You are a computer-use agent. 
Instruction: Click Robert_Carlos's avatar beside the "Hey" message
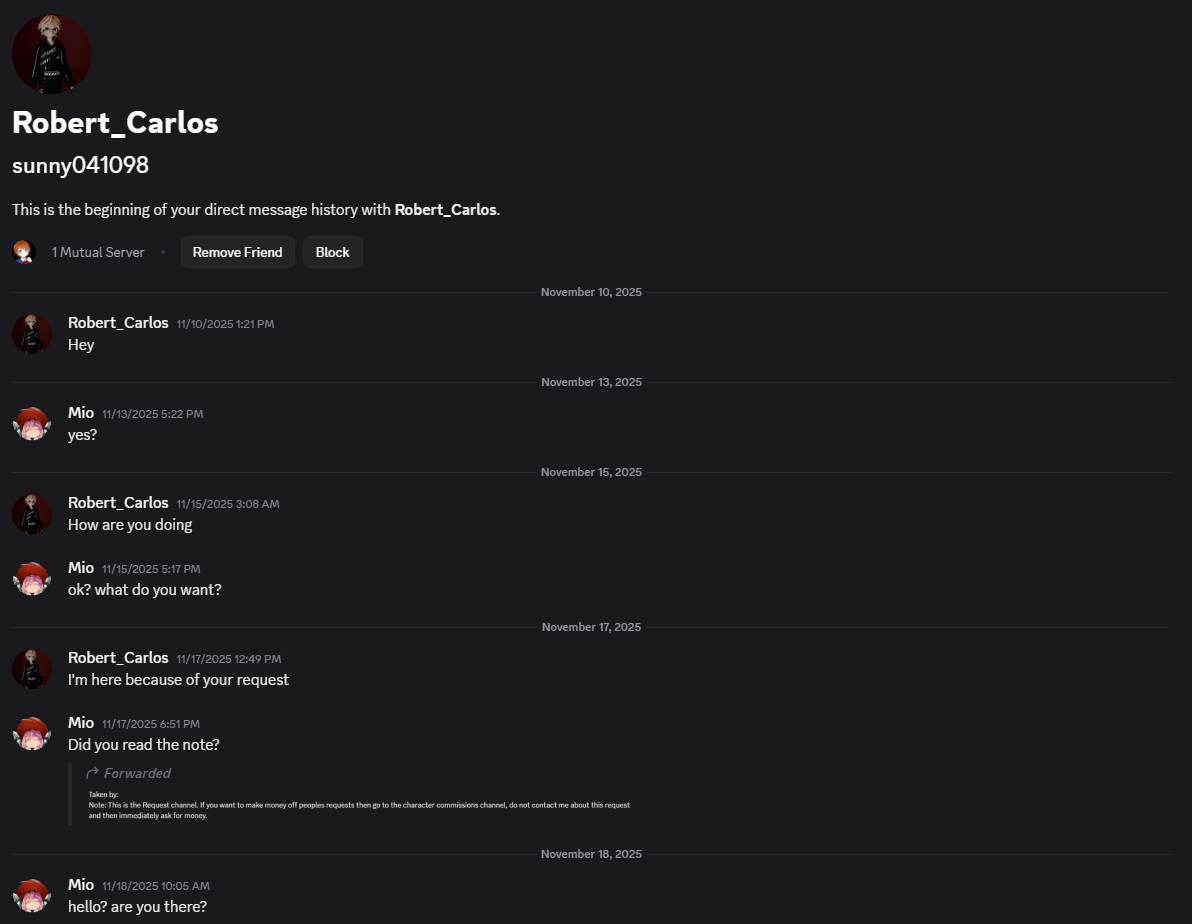[32, 334]
